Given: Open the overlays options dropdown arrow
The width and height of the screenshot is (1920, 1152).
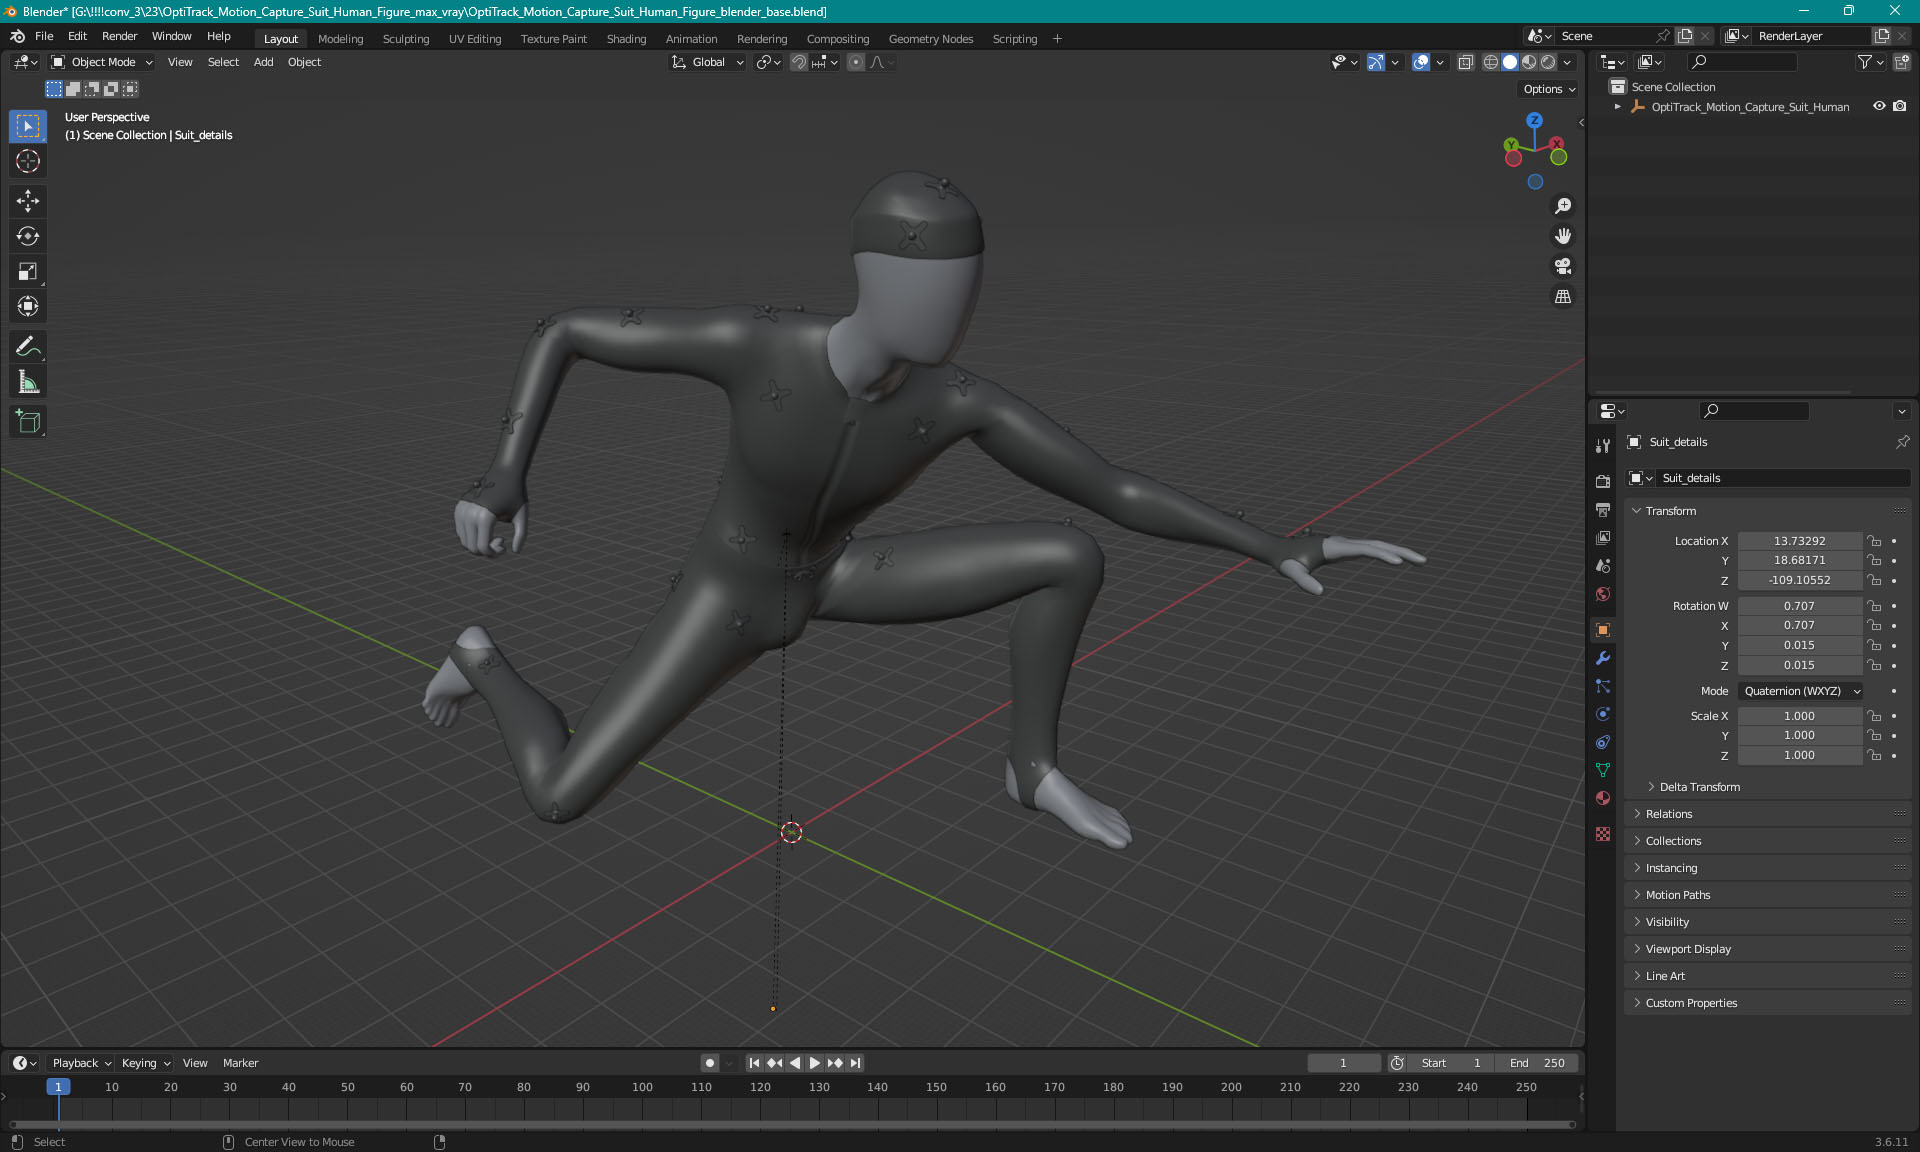Looking at the screenshot, I should pos(1440,62).
